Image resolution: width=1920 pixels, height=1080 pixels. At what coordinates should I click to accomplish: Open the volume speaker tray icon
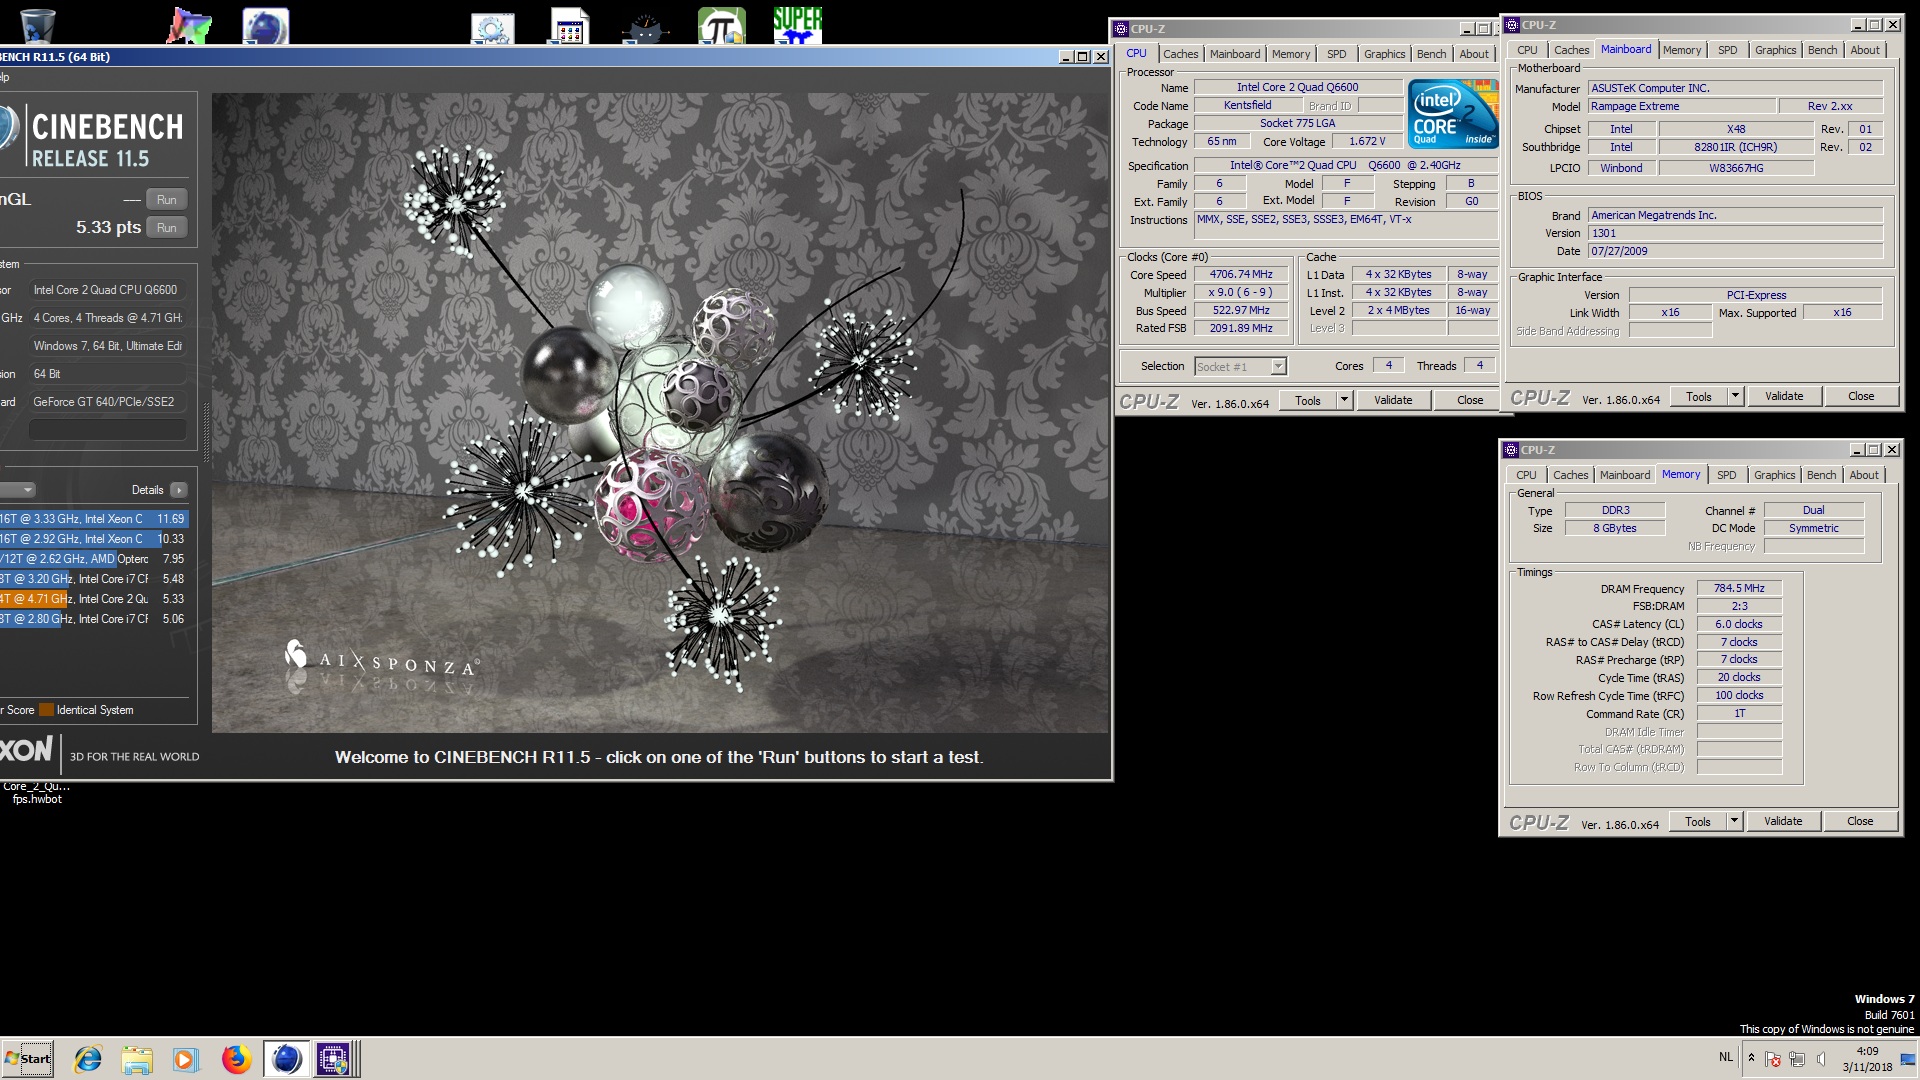(1821, 1059)
